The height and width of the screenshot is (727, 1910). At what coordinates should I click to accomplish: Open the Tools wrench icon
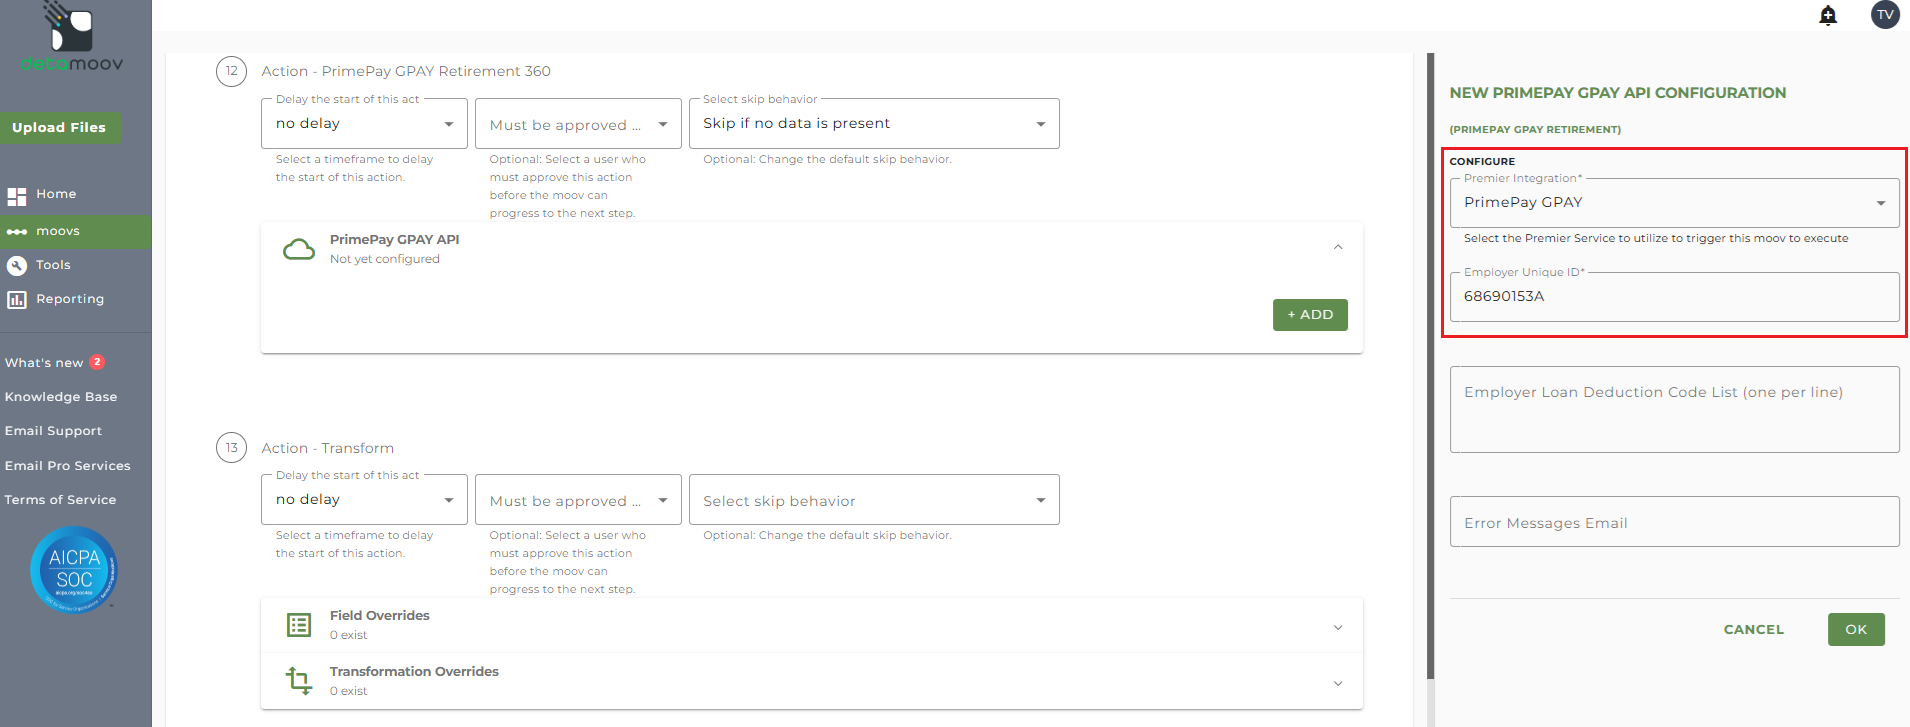[17, 266]
